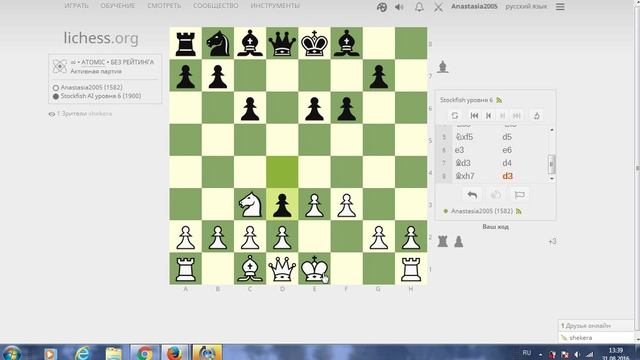
Task: Select the white queen on d1
Action: [x=282, y=269]
